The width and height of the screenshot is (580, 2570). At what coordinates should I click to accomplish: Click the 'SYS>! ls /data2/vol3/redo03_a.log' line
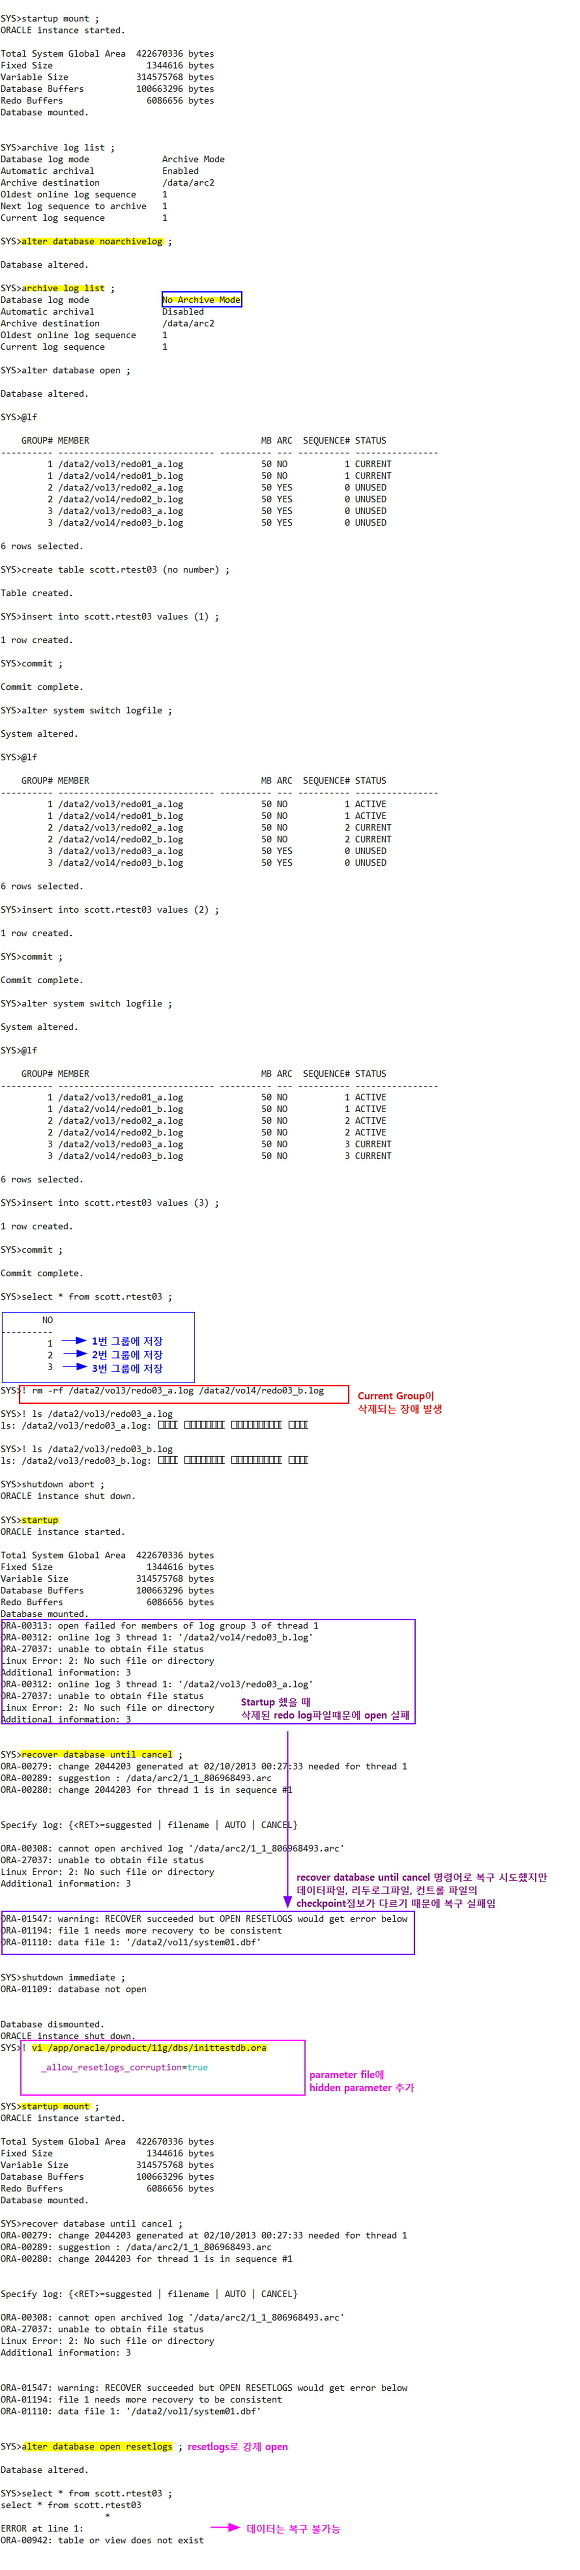pyautogui.click(x=87, y=1414)
